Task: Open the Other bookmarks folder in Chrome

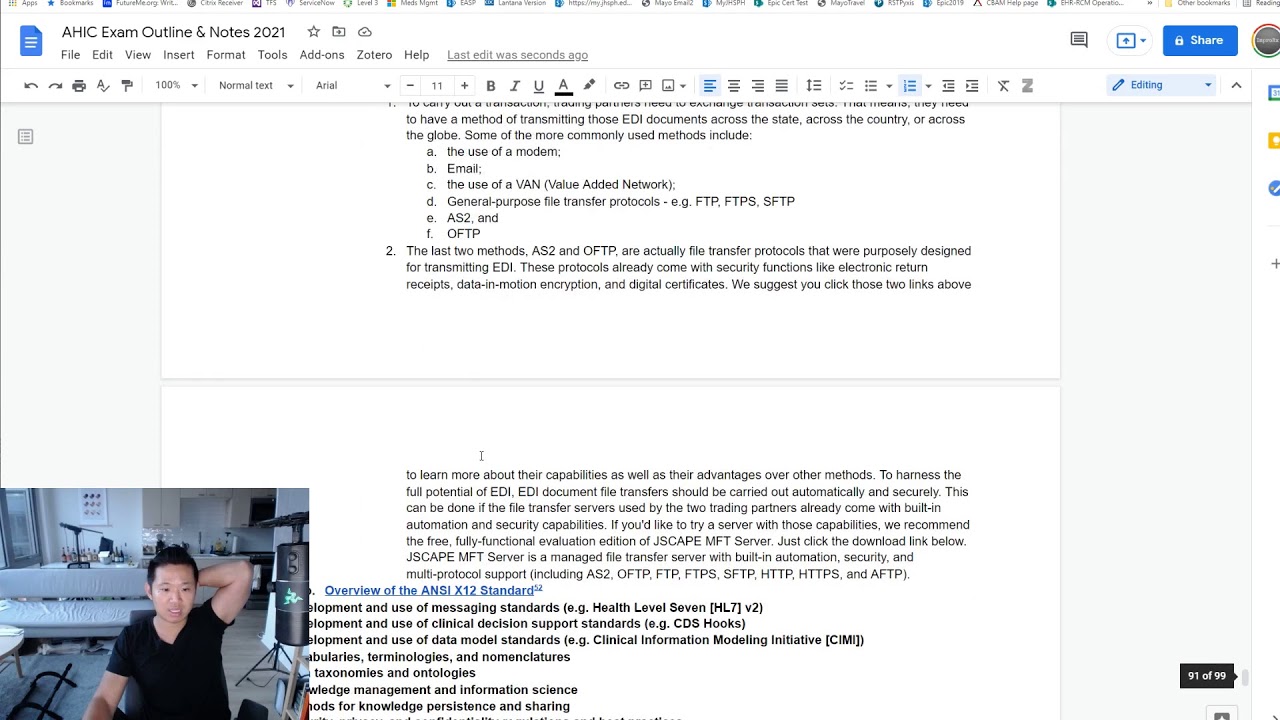Action: [1198, 4]
